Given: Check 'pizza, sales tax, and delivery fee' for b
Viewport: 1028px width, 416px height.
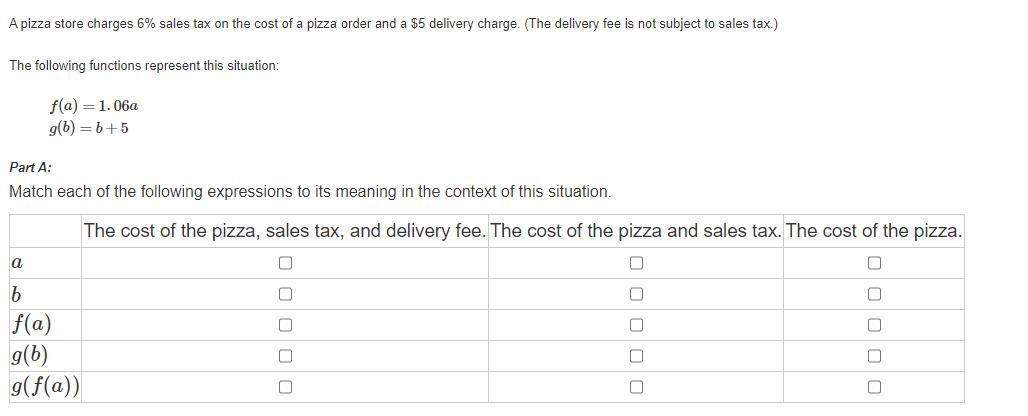Looking at the screenshot, I should [x=285, y=294].
